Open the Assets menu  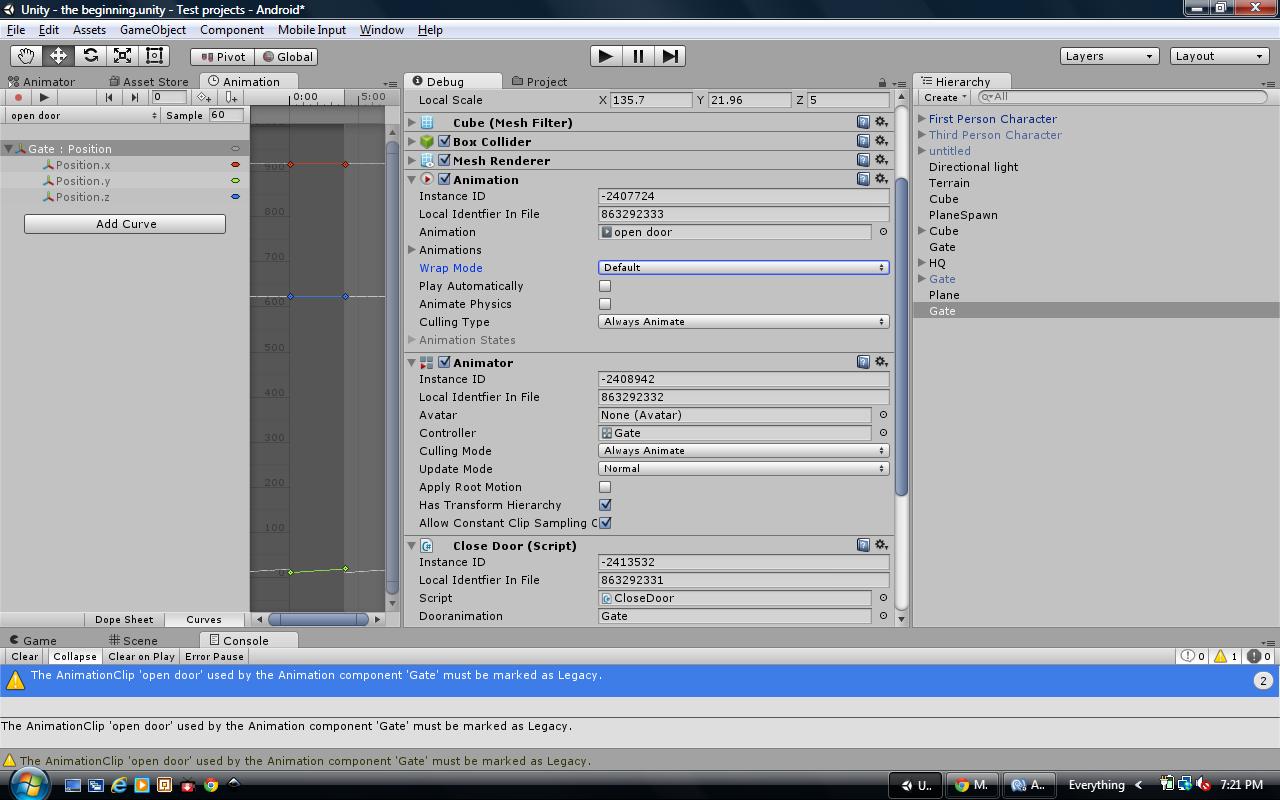89,30
